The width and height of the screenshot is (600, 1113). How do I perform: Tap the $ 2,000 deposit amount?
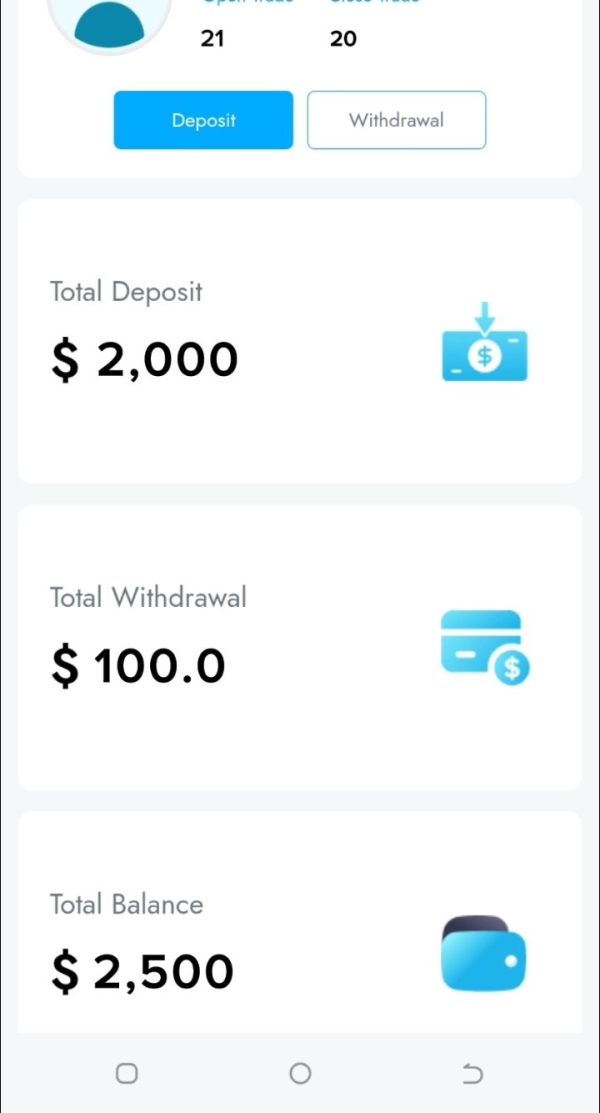145,360
